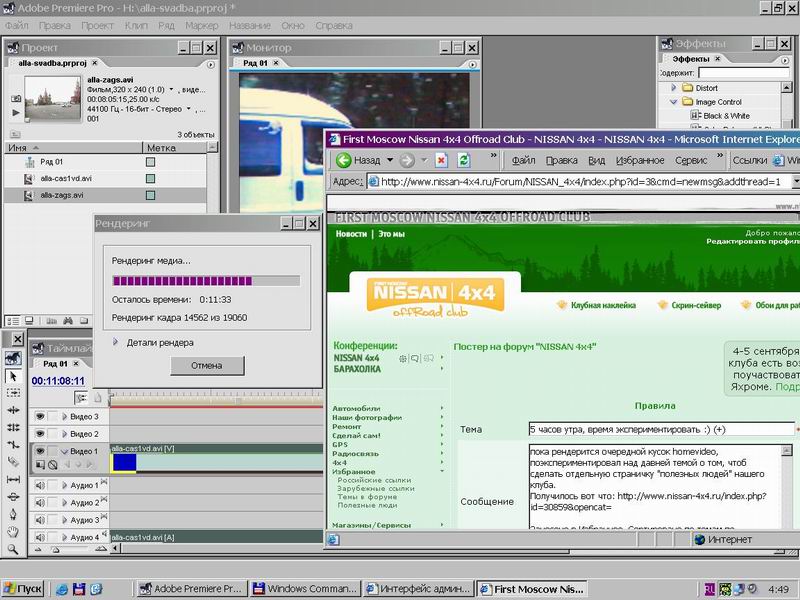Click the label color swatch for alla-zags.avi
800x600 pixels.
(151, 195)
